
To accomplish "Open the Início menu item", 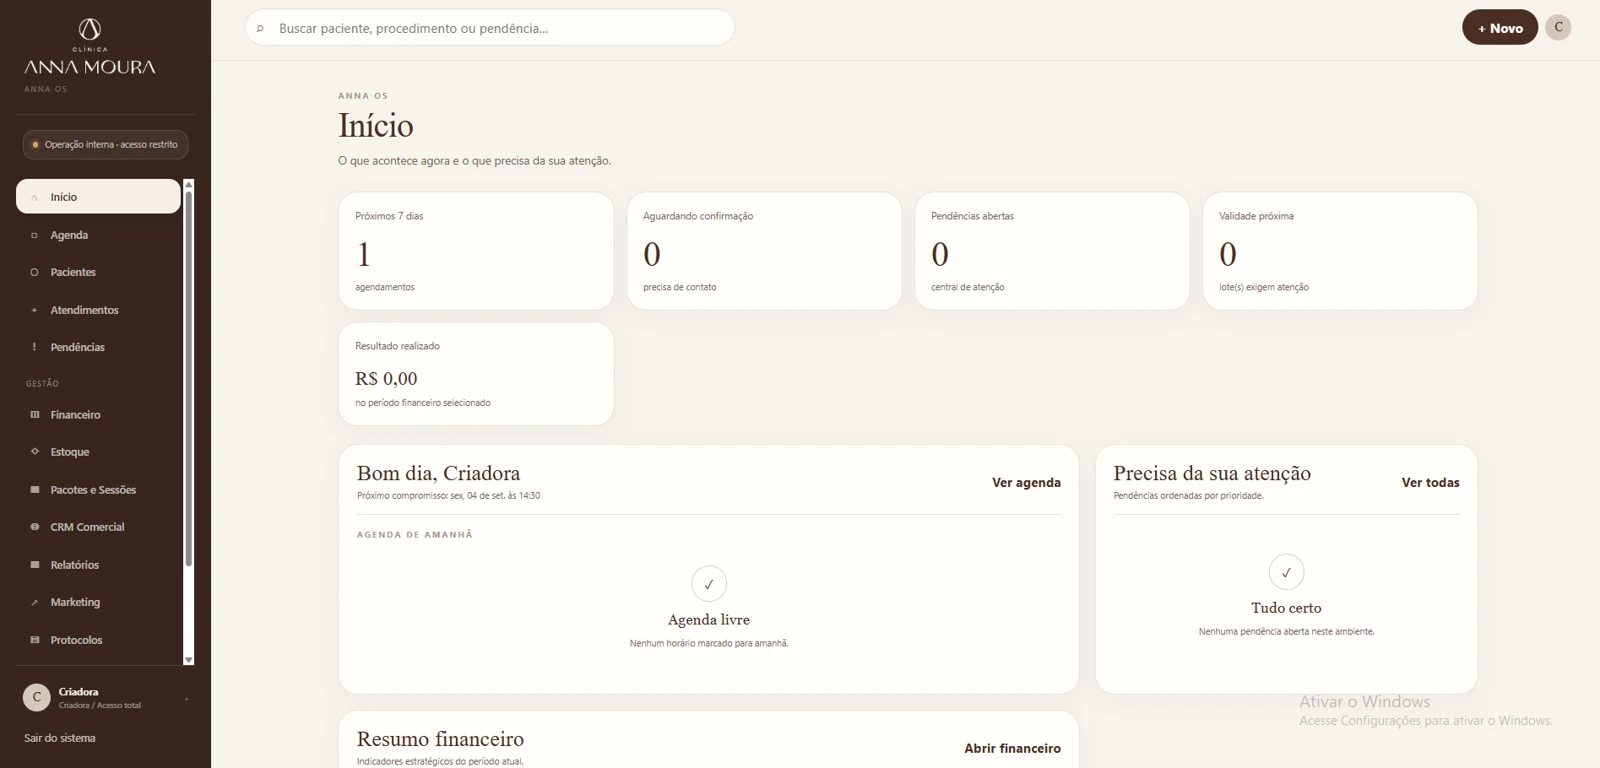I will coord(98,197).
